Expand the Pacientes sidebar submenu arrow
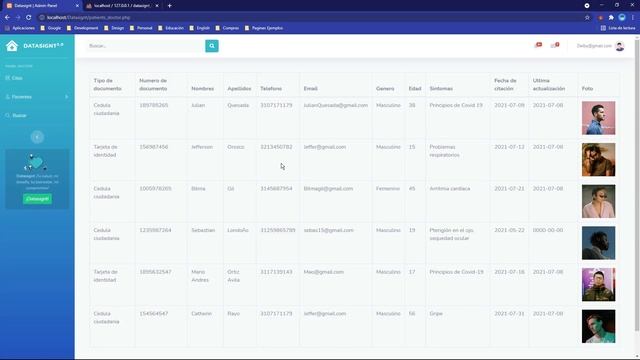Screen dimensions: 640x360 (x=67, y=97)
